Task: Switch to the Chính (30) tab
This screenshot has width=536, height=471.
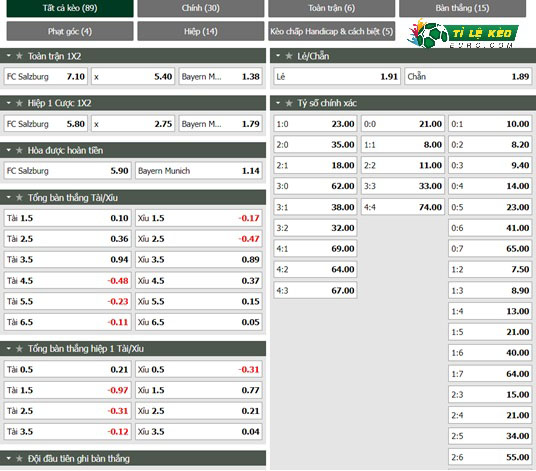Action: point(201,8)
